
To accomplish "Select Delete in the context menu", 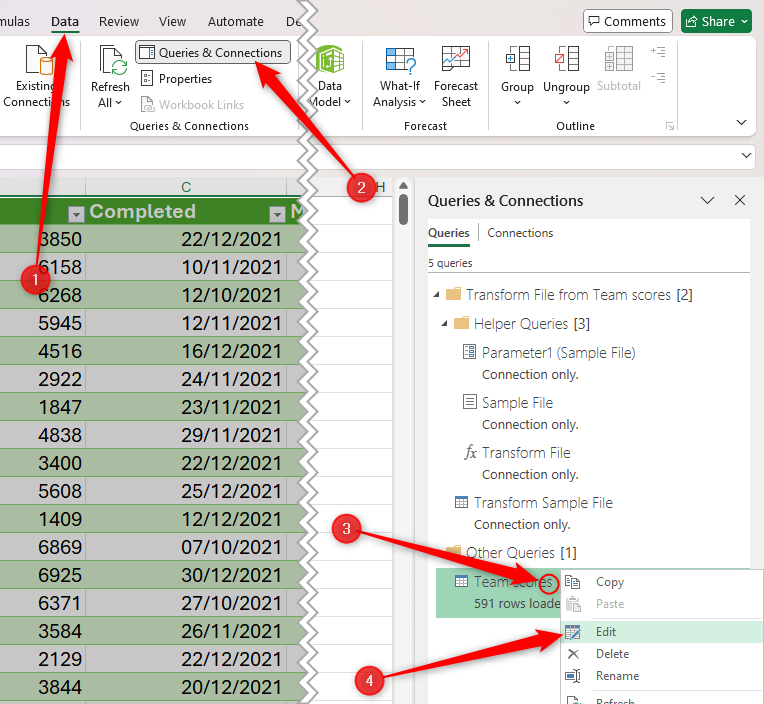I will coord(612,654).
